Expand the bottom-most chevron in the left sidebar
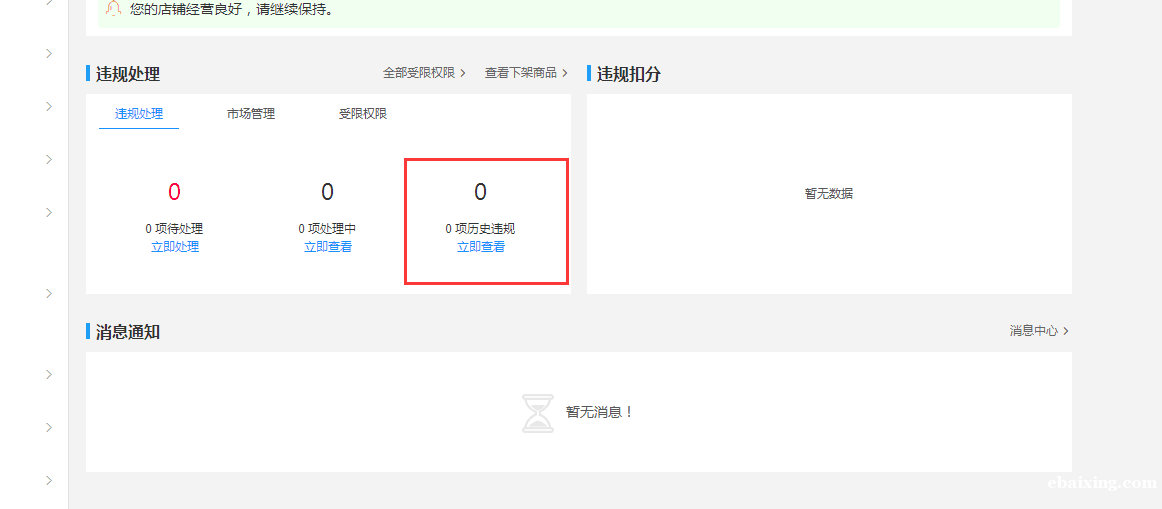Image resolution: width=1162 pixels, height=509 pixels. (x=49, y=481)
